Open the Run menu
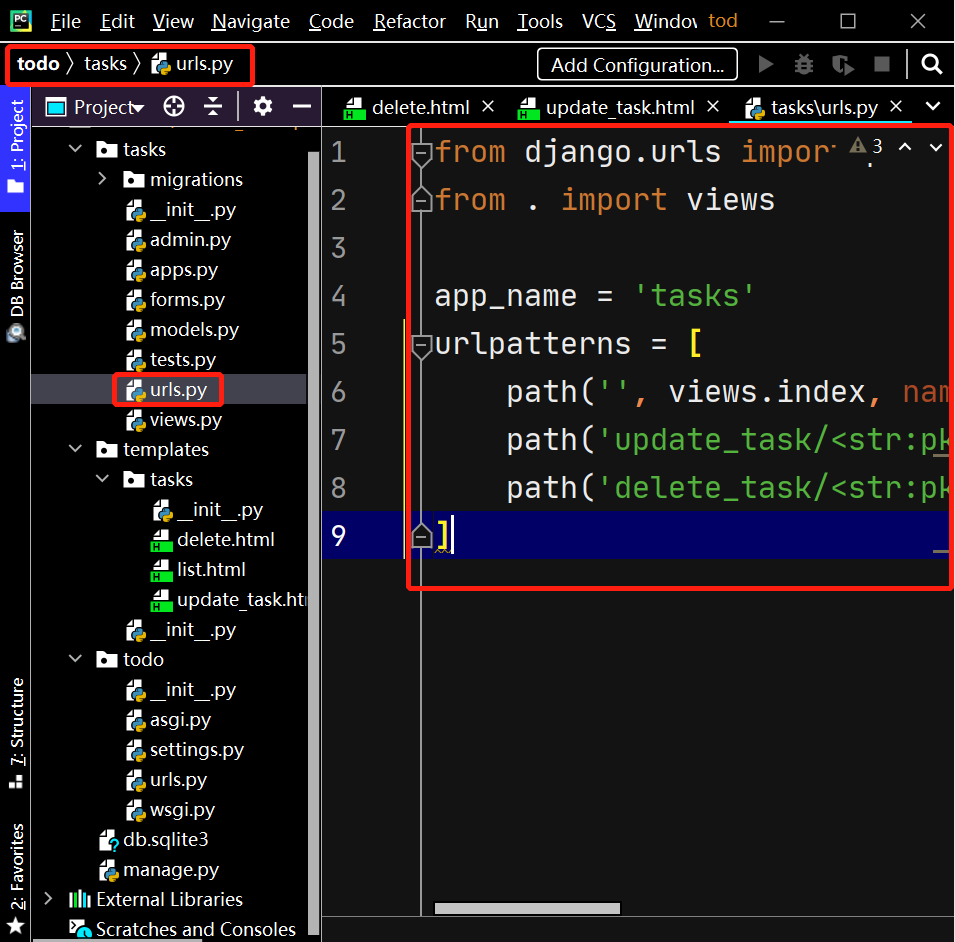The height and width of the screenshot is (942, 955). 481,21
